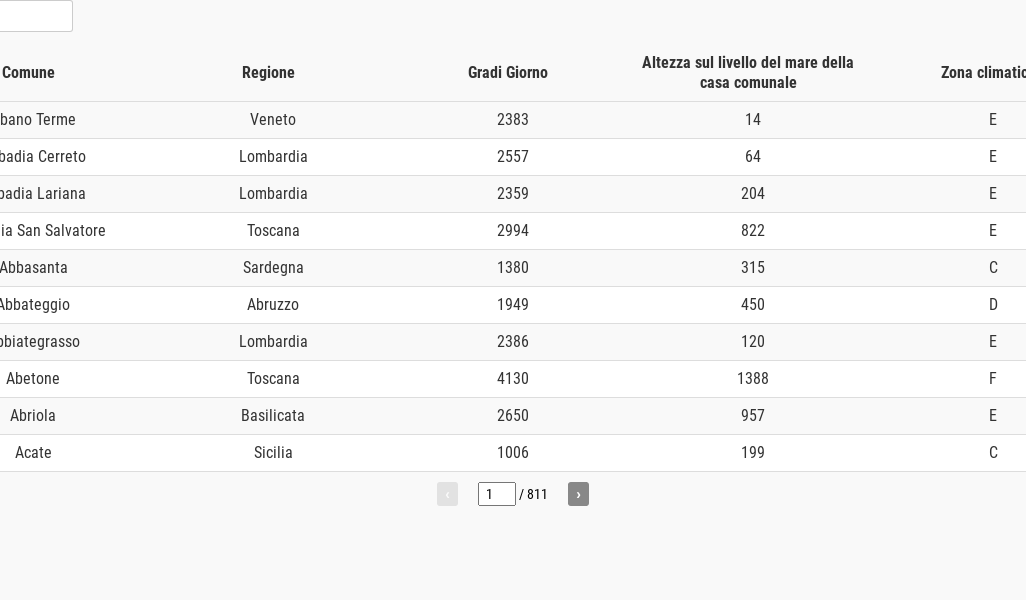
Task: Sort by the Comune column header
Action: point(28,72)
